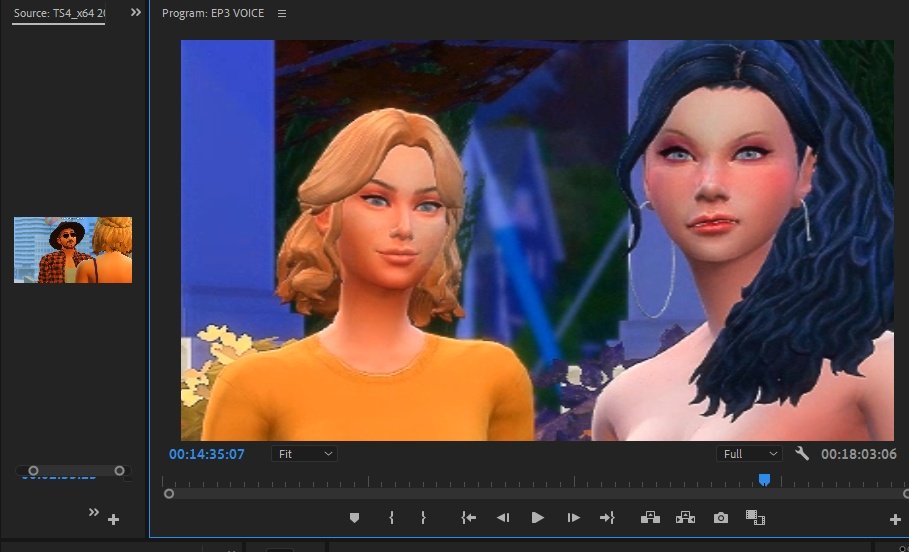
Task: Click the Source monitor video thumbnail
Action: click(73, 250)
